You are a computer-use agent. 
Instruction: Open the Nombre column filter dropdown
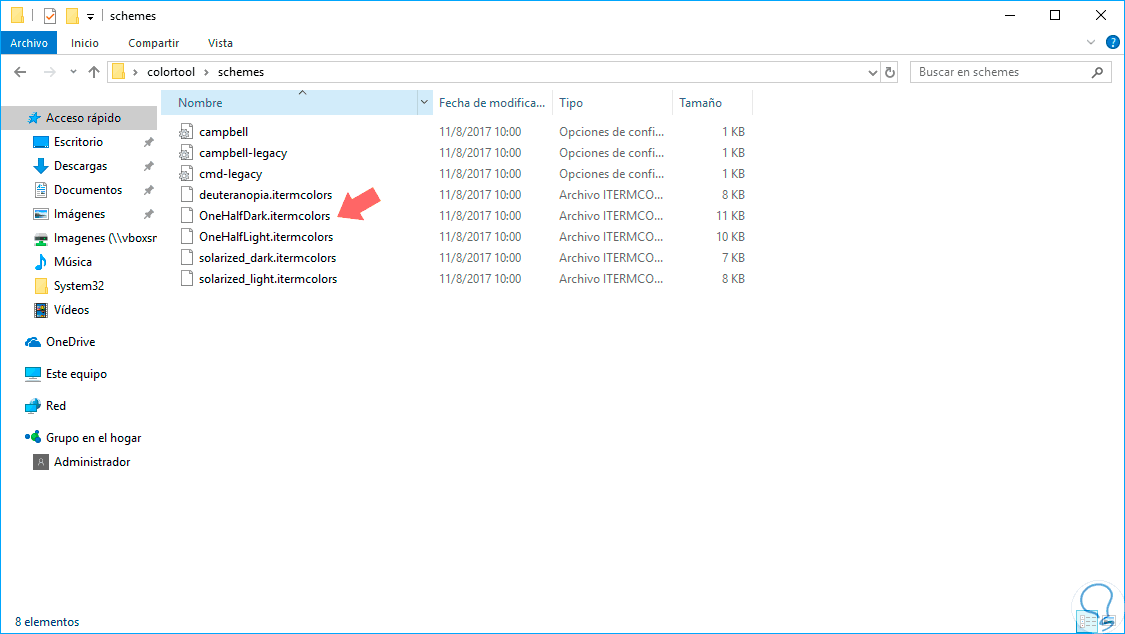point(424,103)
